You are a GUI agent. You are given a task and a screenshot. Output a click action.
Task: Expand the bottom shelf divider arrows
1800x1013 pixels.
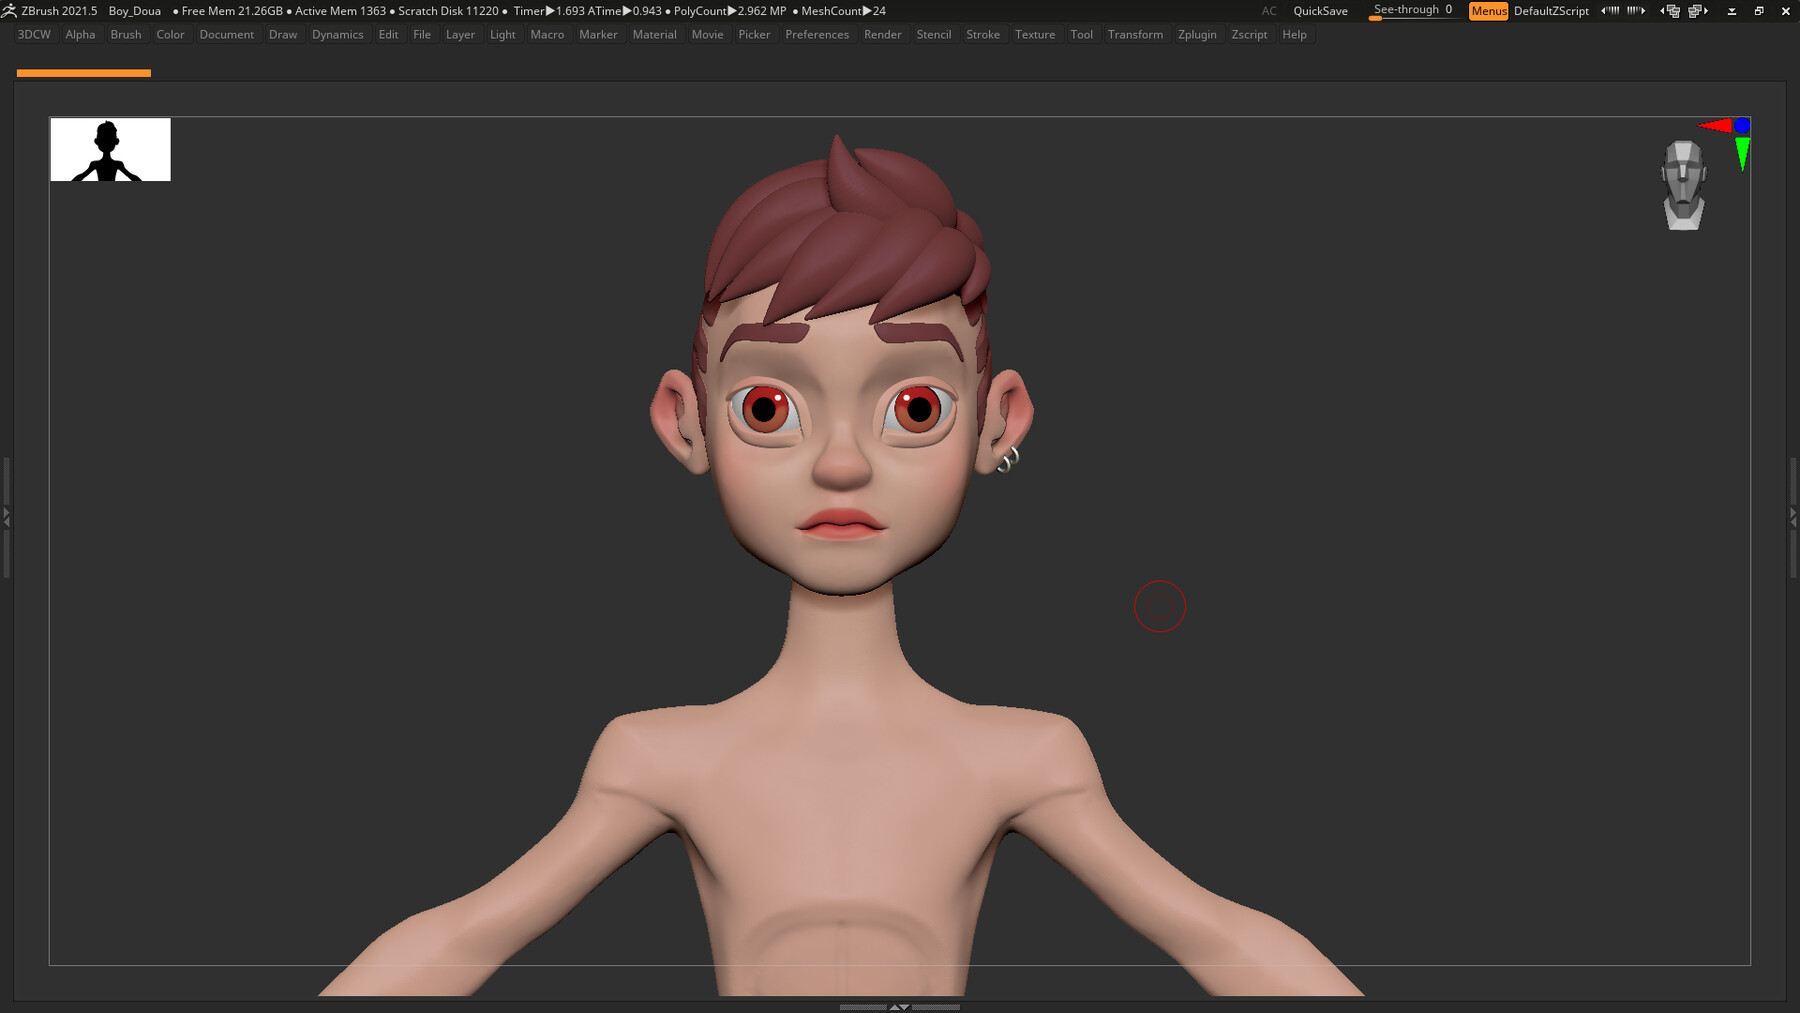coord(899,1007)
